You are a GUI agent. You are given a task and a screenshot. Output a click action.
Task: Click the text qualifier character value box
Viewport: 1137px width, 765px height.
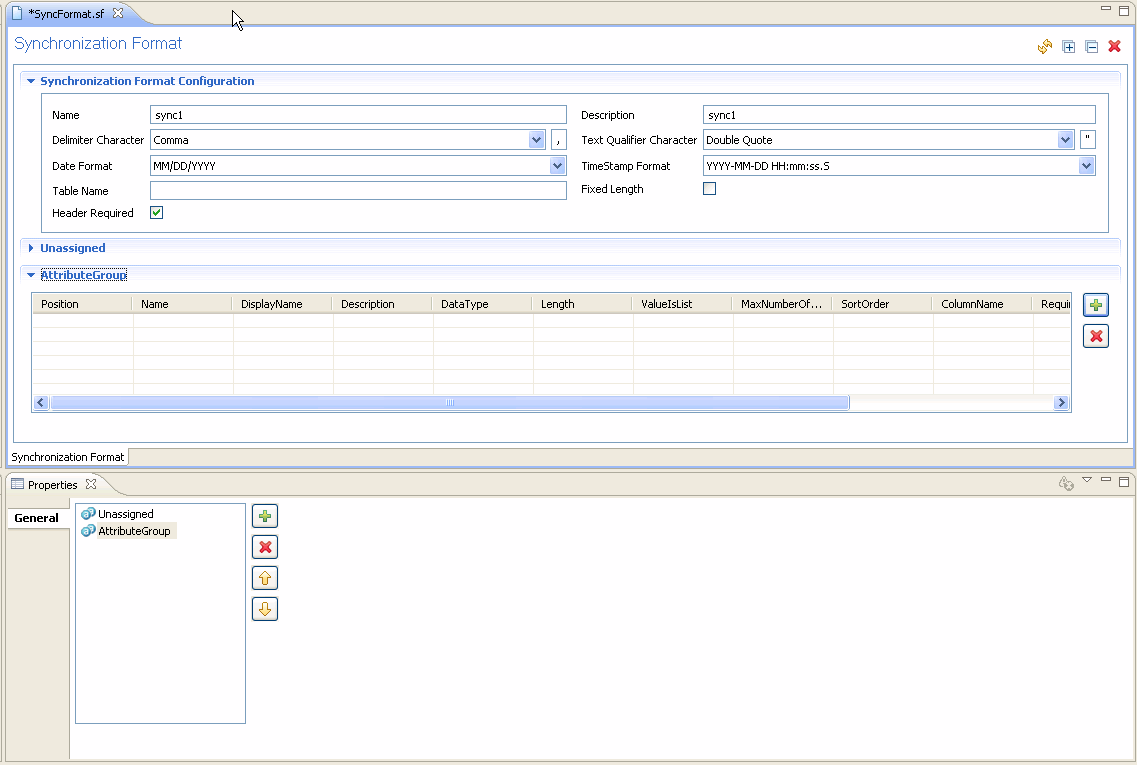point(1088,140)
